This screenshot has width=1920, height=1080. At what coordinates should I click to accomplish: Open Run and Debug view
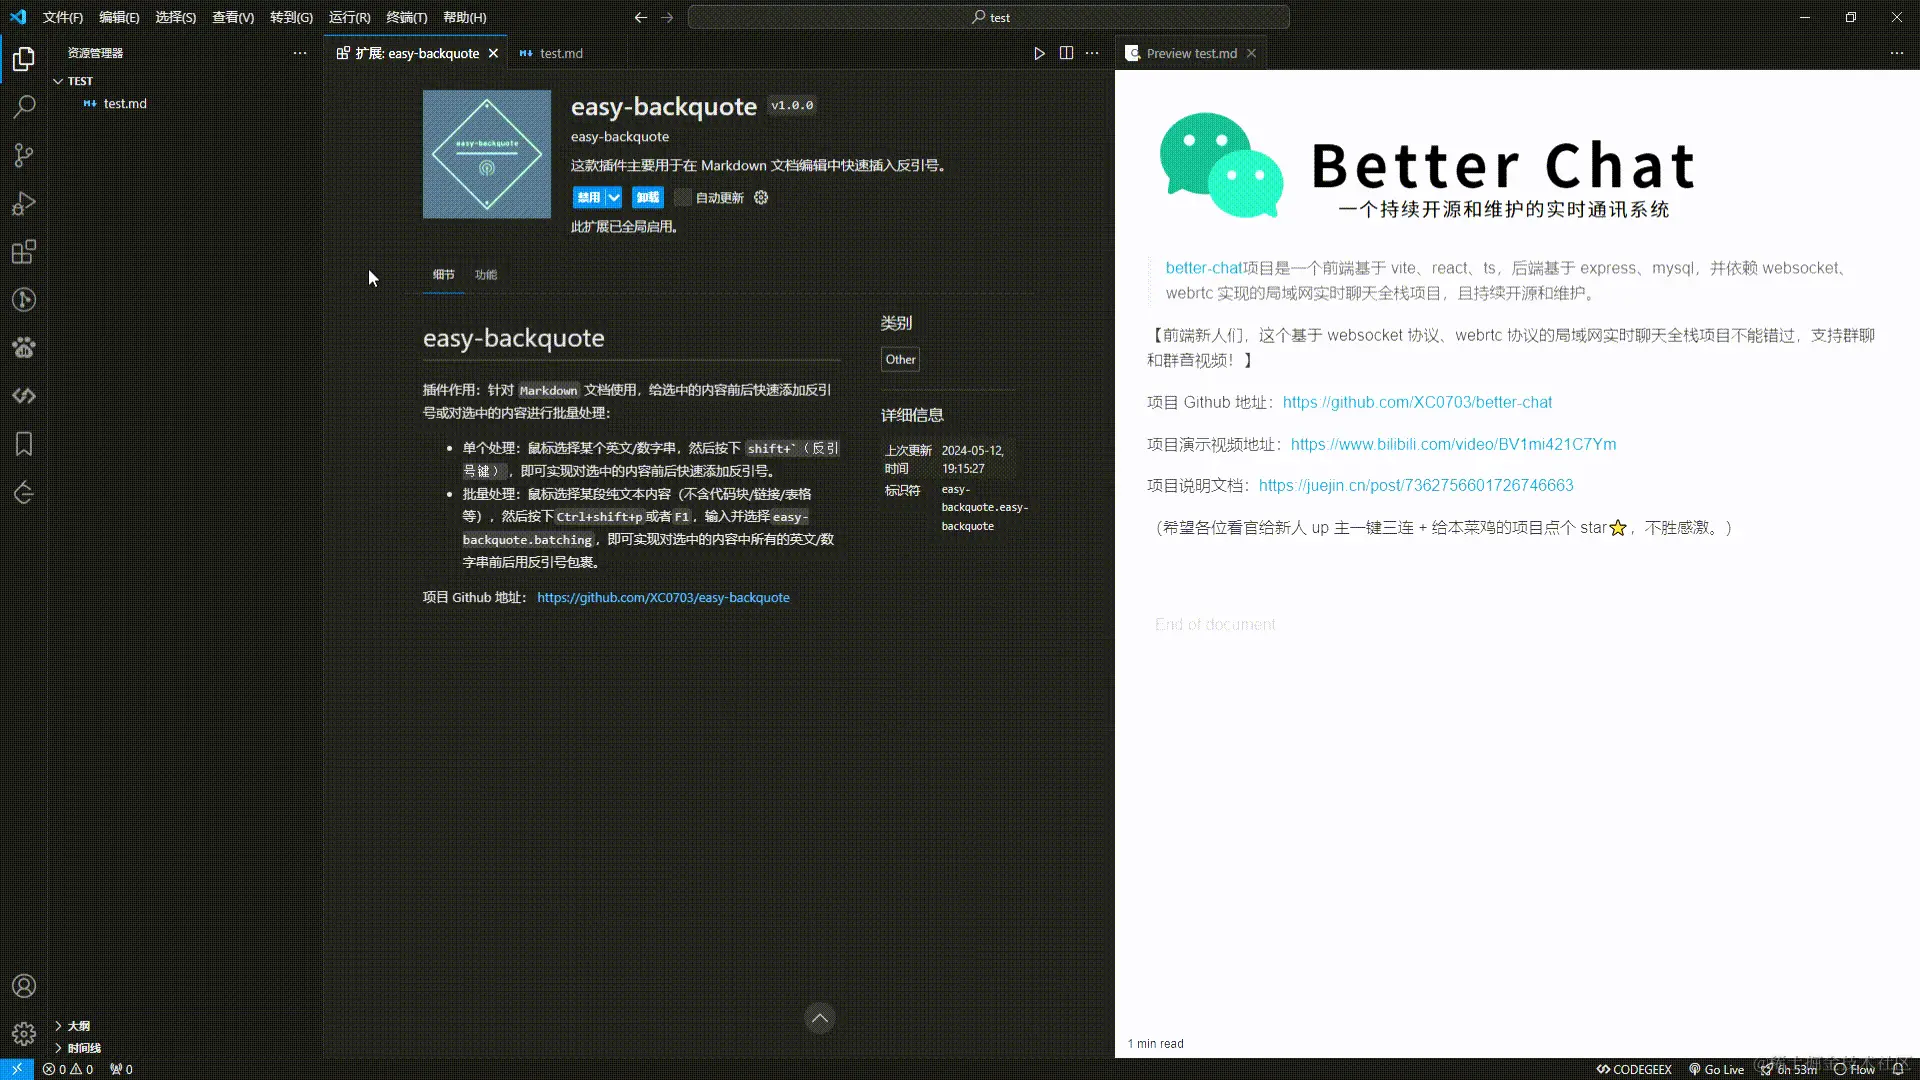24,204
